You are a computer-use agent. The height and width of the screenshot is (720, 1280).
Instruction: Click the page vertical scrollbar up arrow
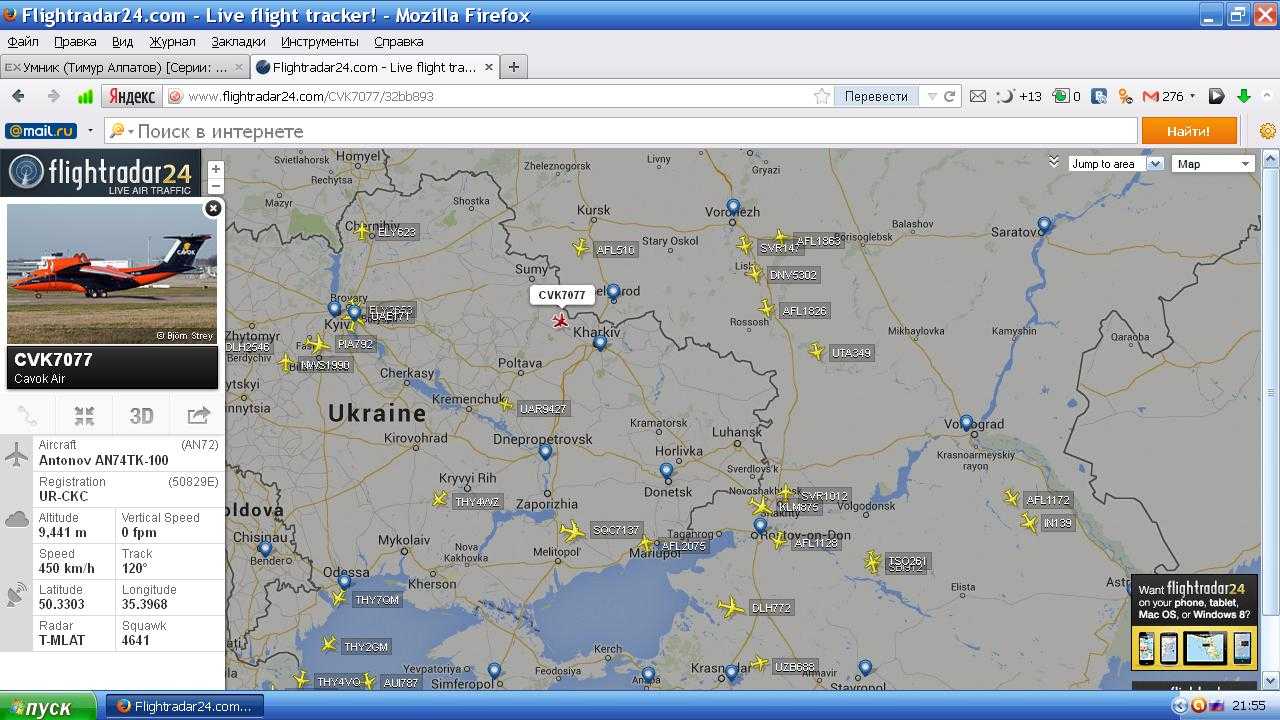(1271, 157)
